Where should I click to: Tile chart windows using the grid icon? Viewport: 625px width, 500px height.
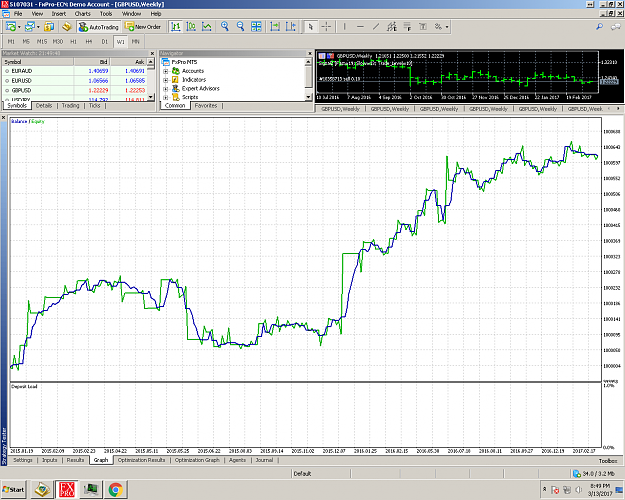(256, 27)
